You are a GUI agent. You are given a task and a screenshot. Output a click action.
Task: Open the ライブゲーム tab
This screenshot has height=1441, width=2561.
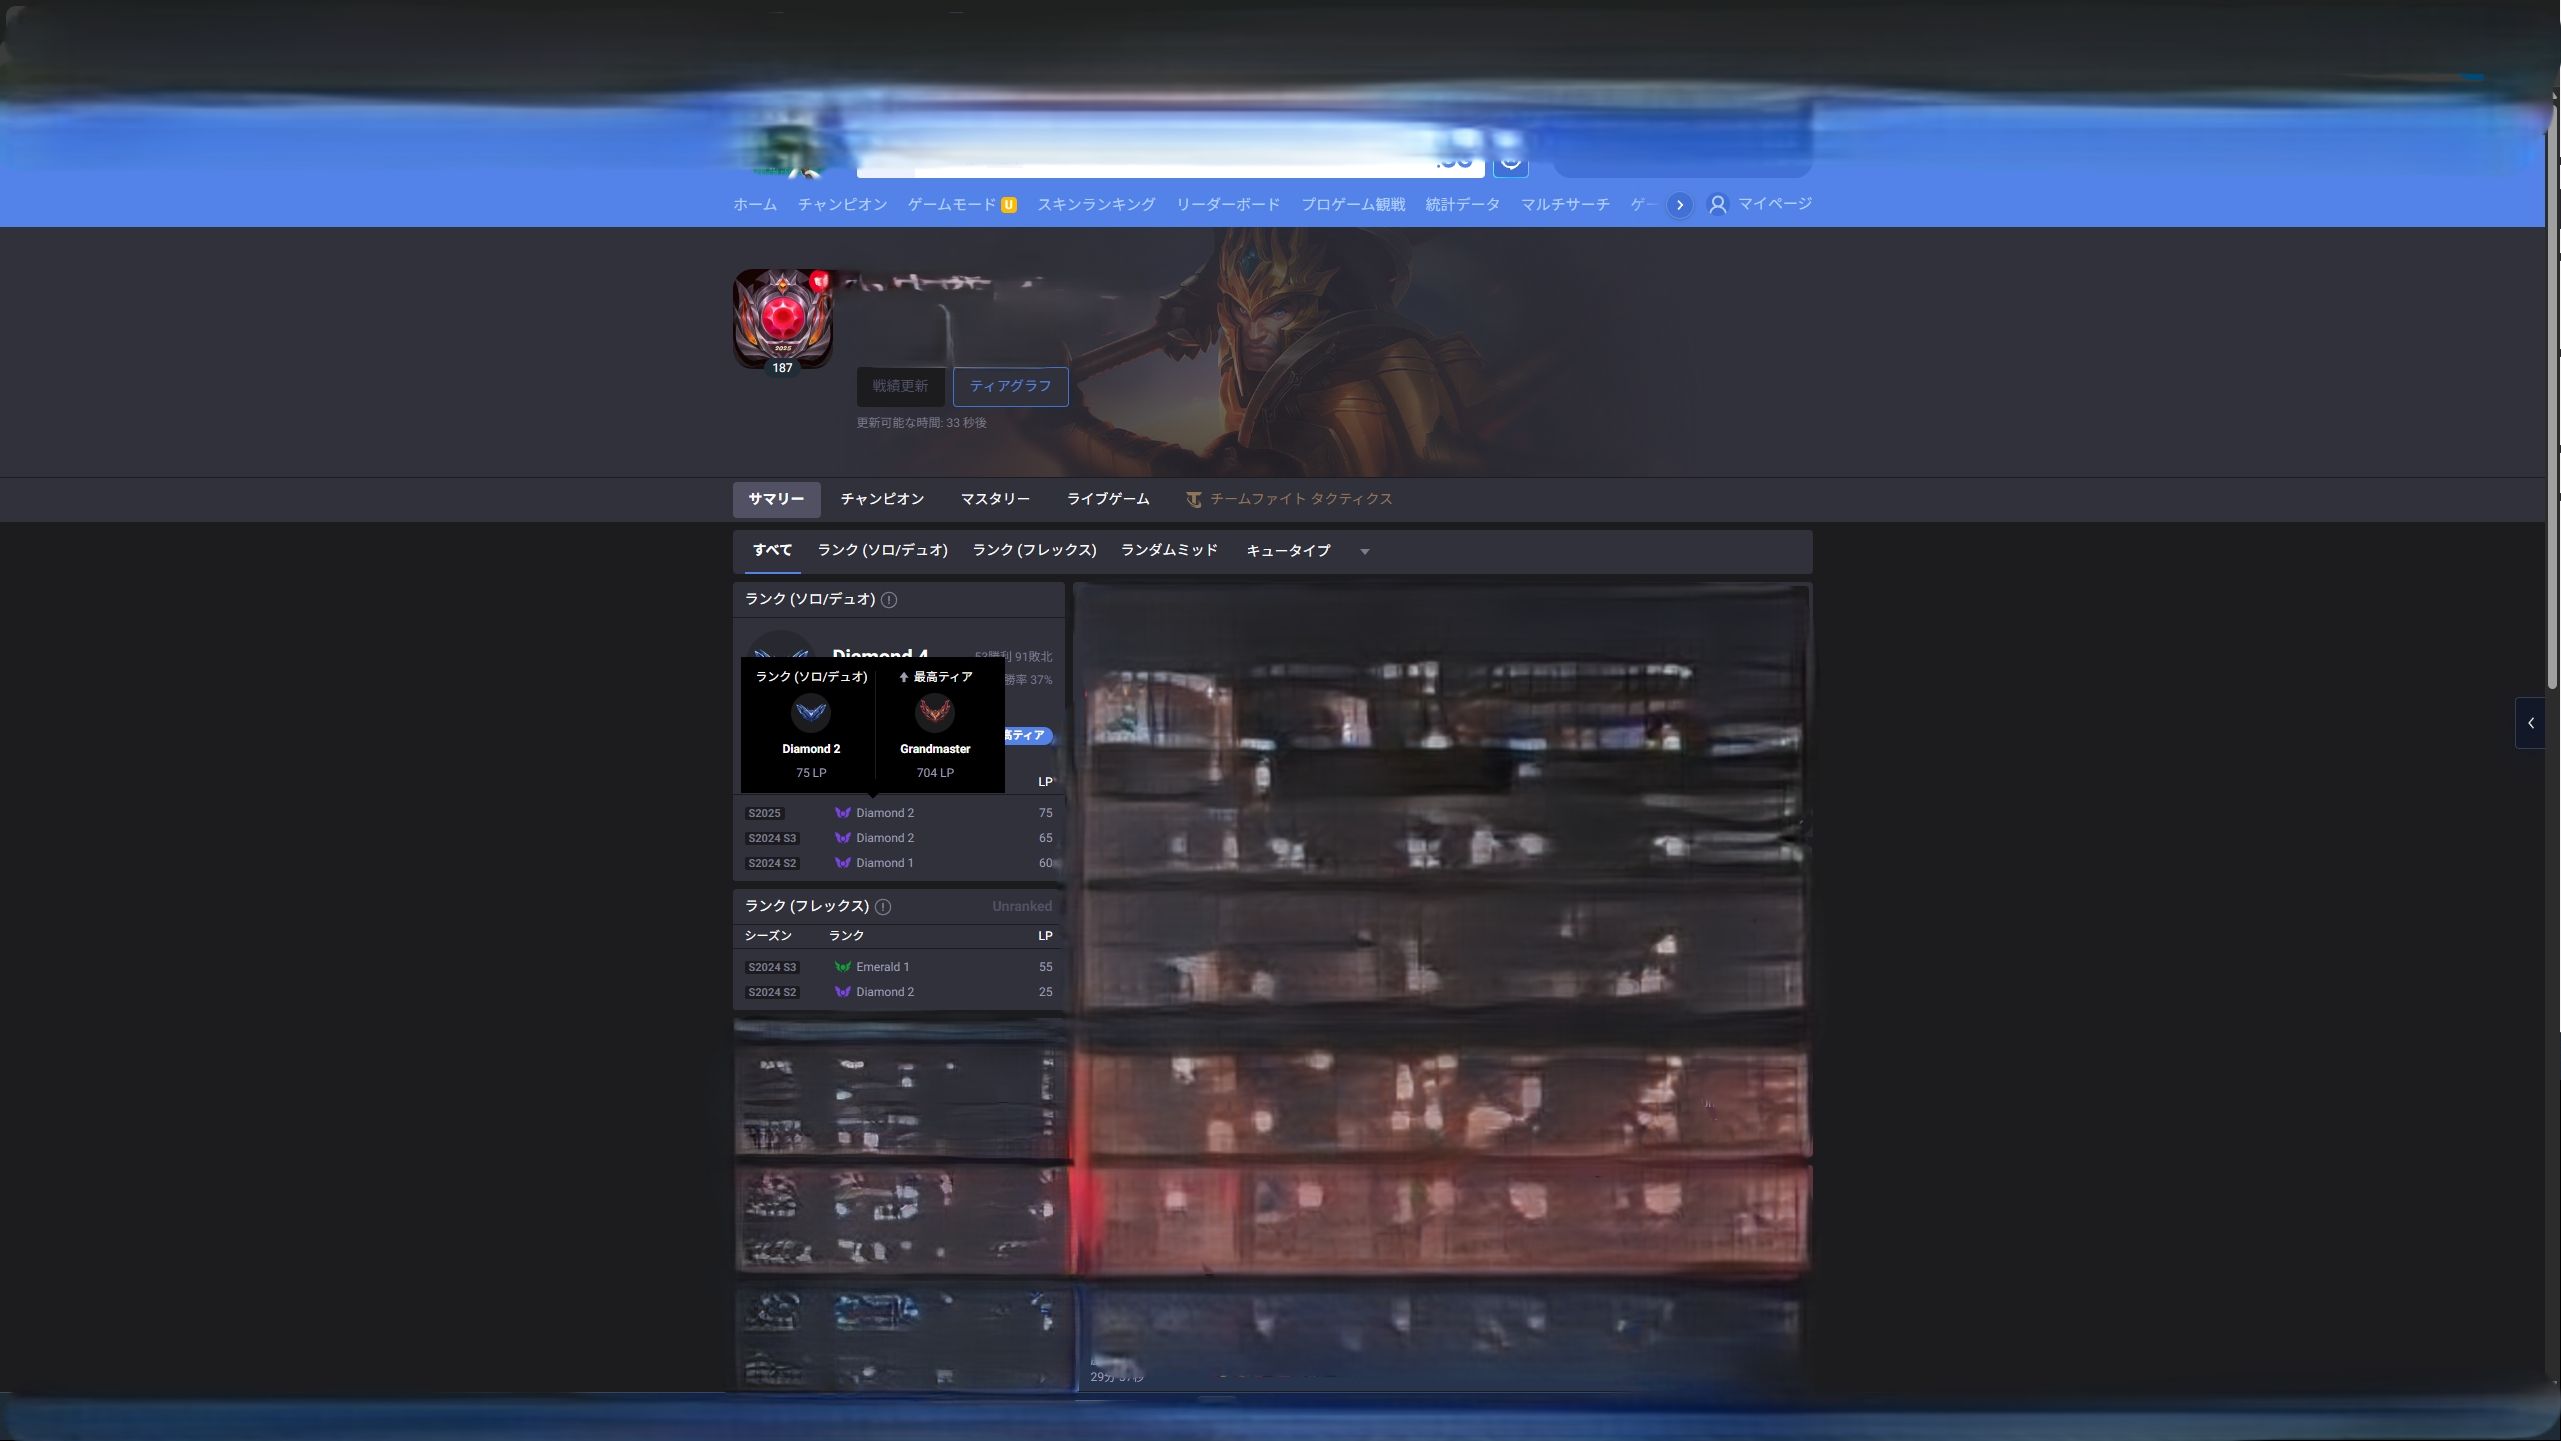pyautogui.click(x=1108, y=499)
